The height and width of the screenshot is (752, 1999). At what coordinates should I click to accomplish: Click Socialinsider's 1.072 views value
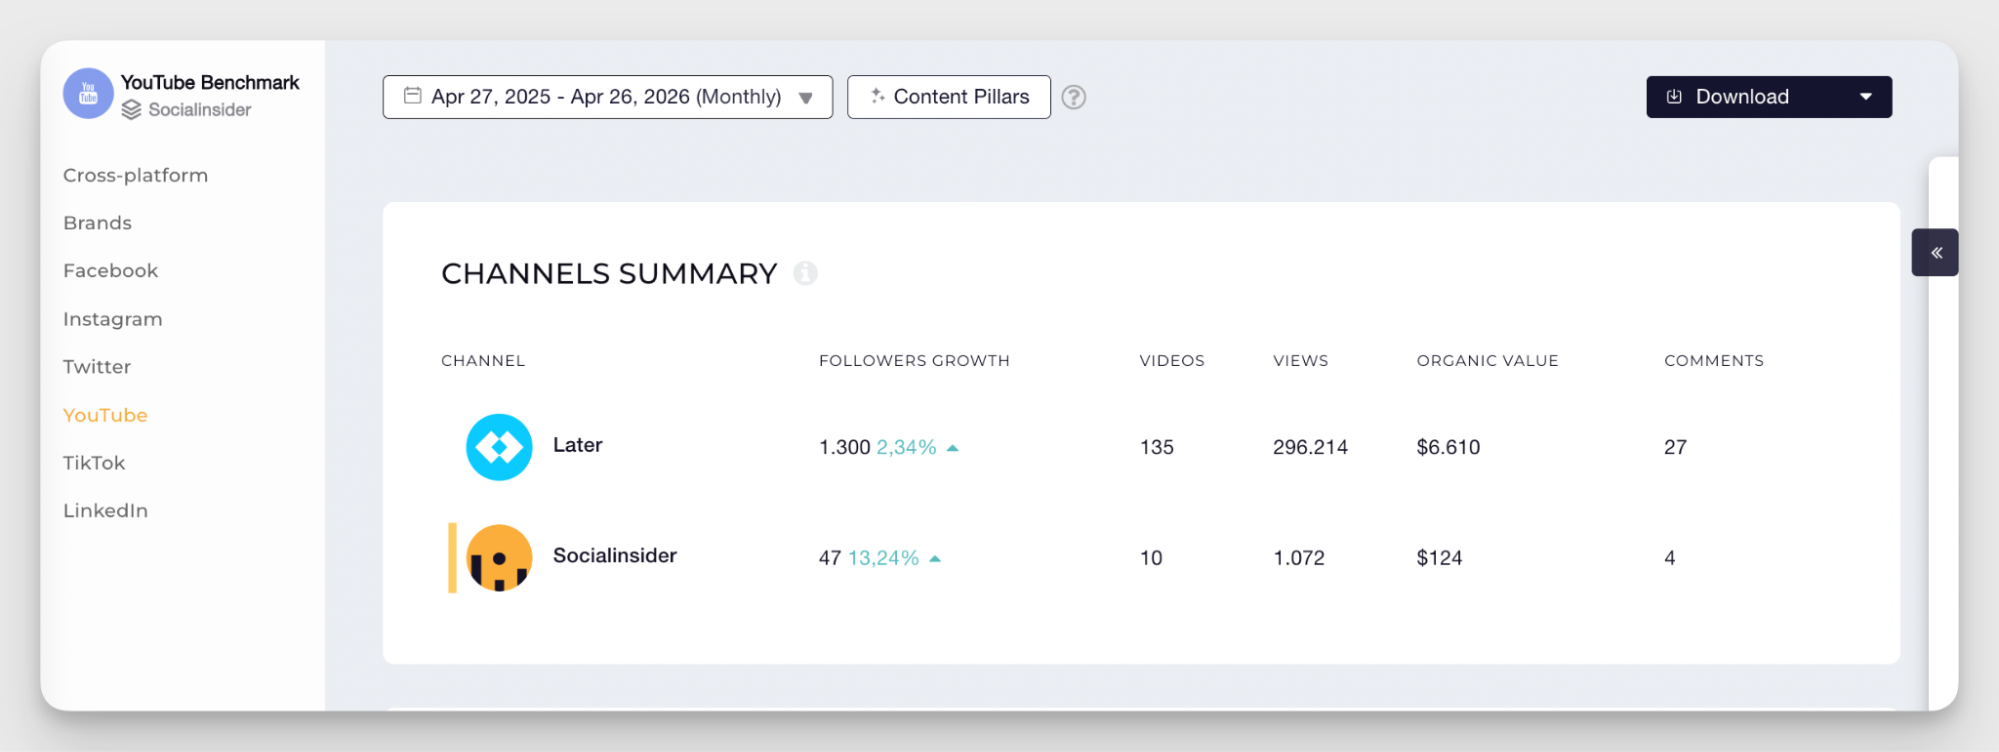coord(1298,558)
